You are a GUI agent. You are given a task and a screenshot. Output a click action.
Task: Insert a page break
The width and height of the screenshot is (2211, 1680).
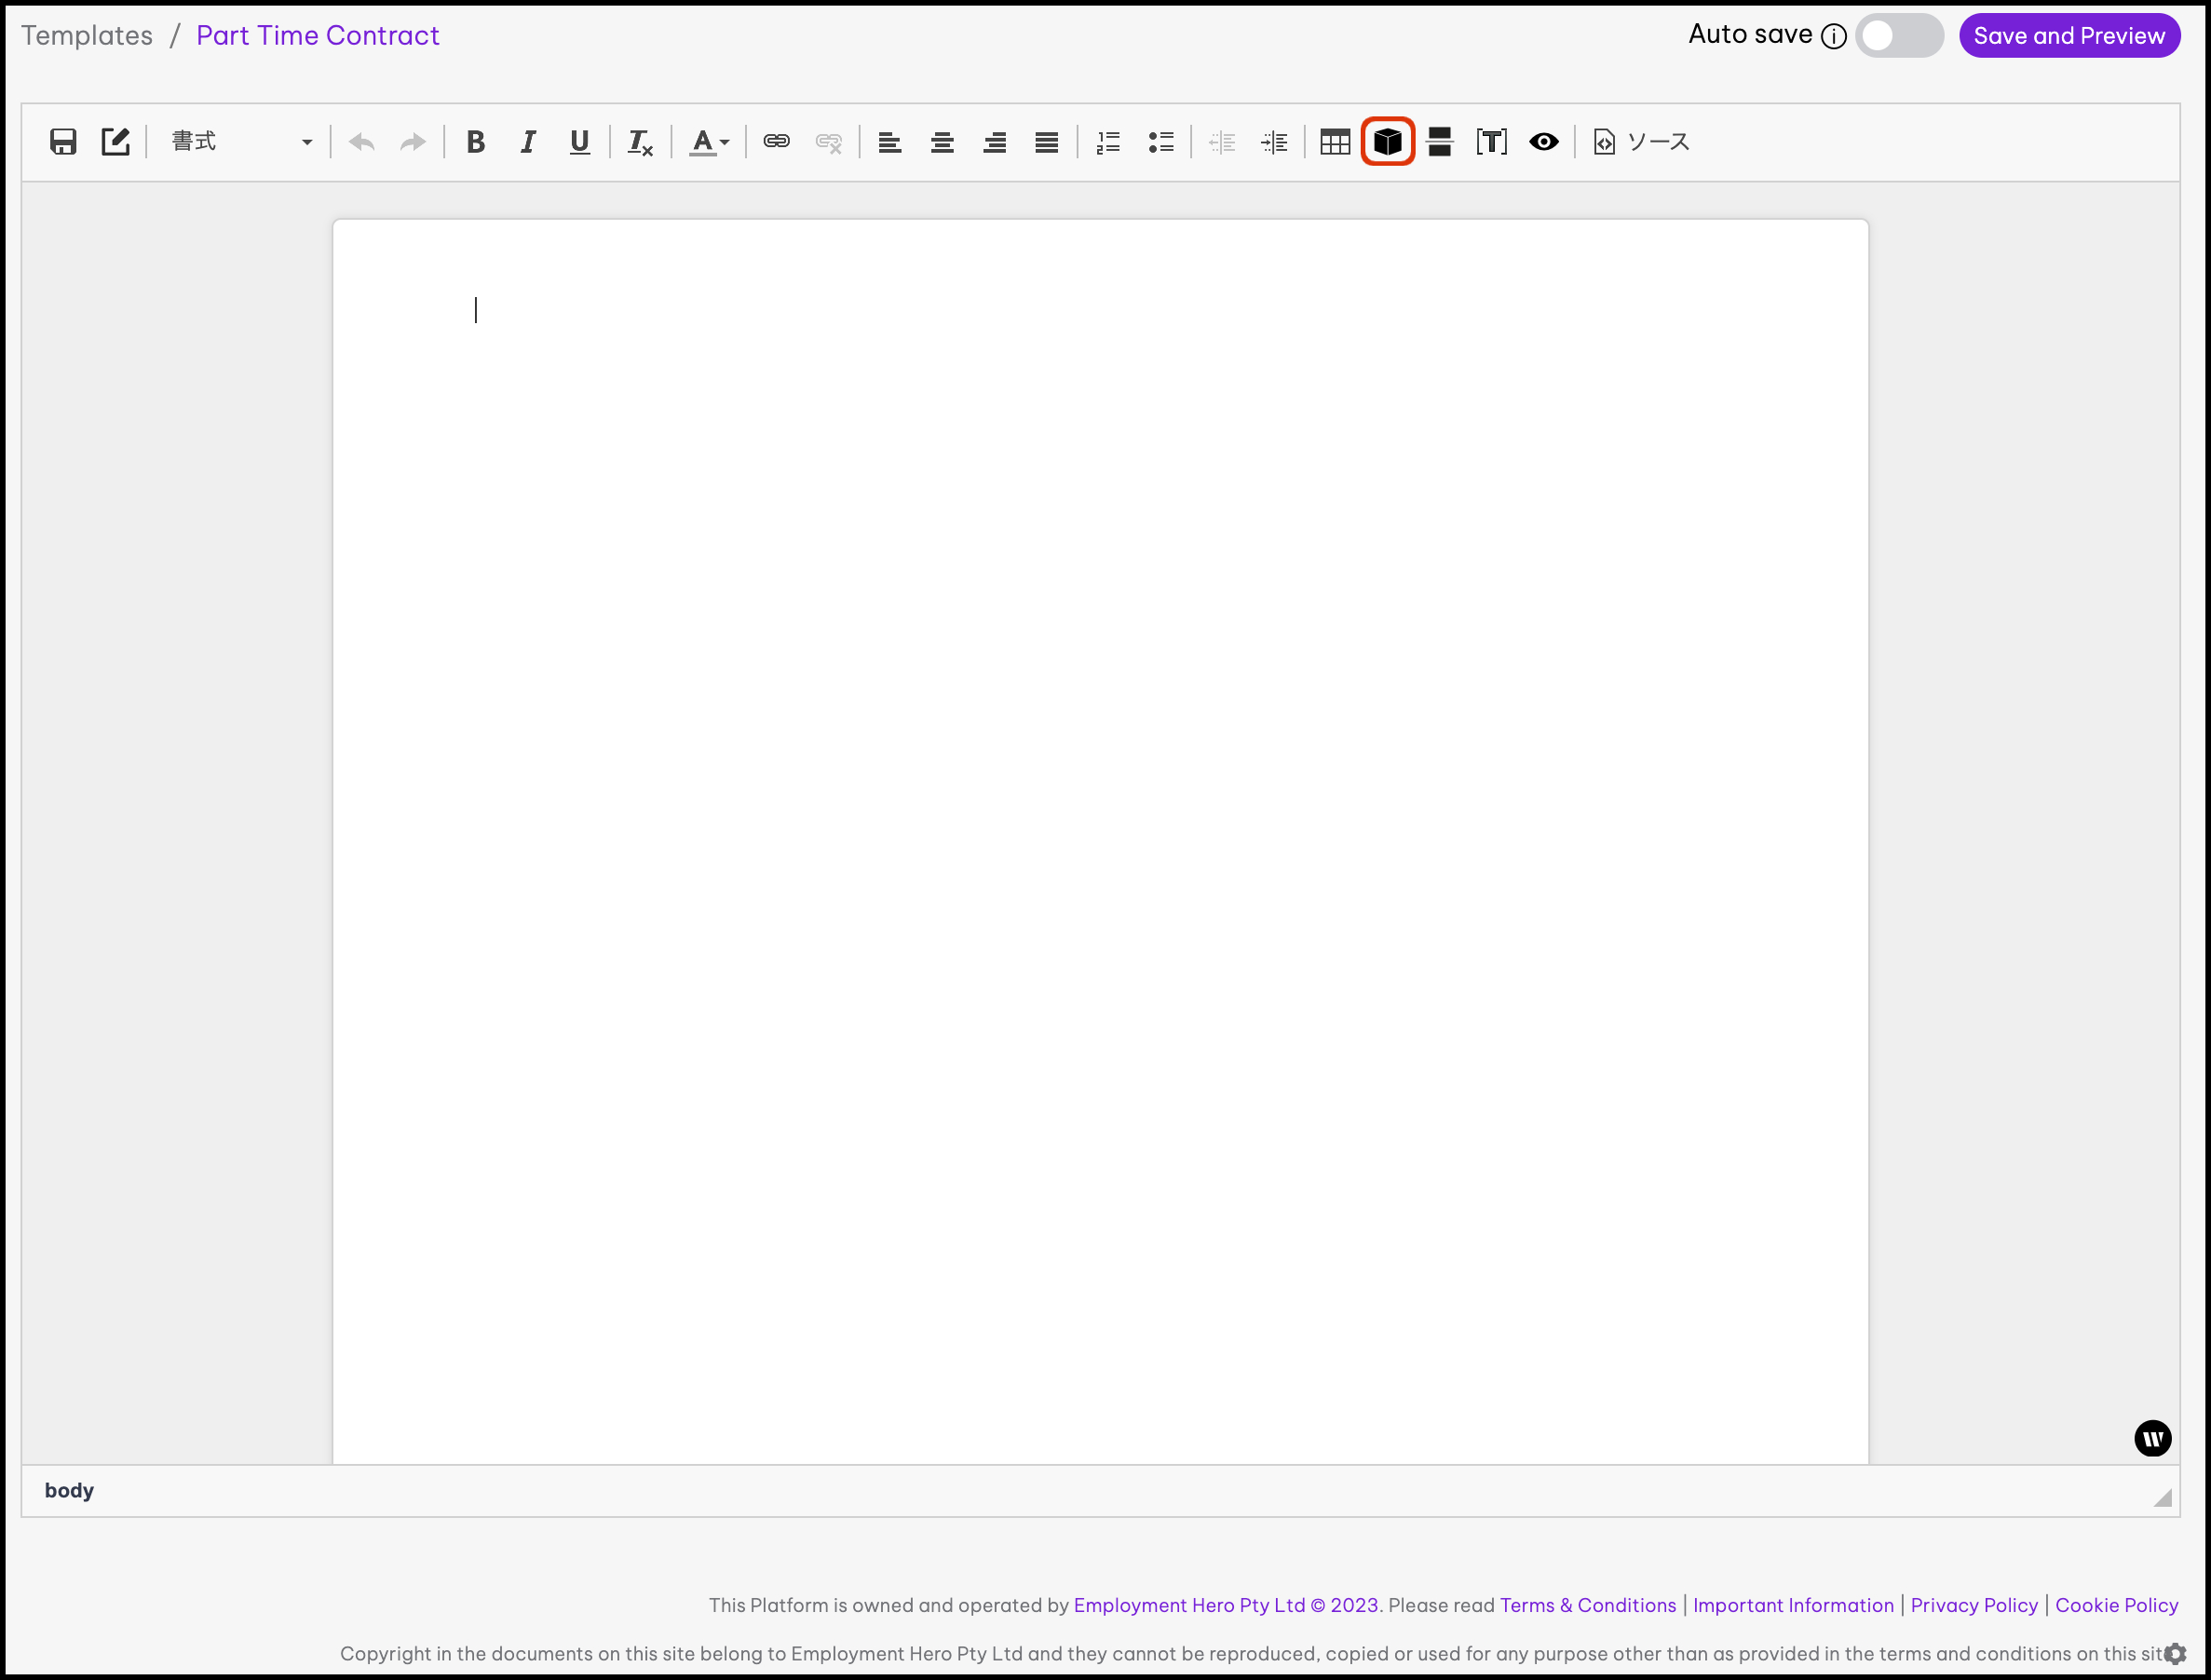click(x=1439, y=142)
